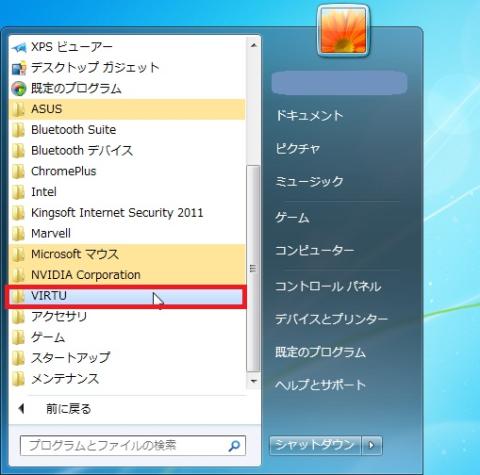The height and width of the screenshot is (475, 480).
Task: Select the VIRTU folder
Action: click(127, 296)
